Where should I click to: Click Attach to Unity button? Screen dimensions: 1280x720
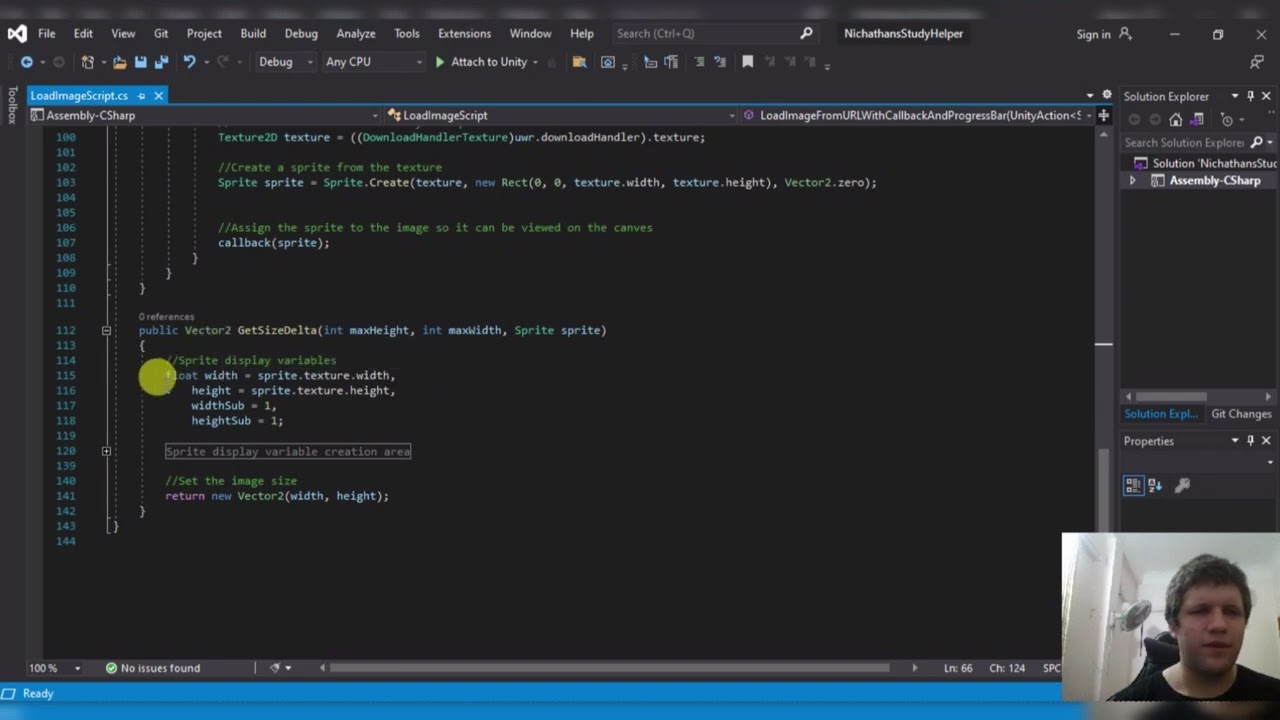coord(481,62)
